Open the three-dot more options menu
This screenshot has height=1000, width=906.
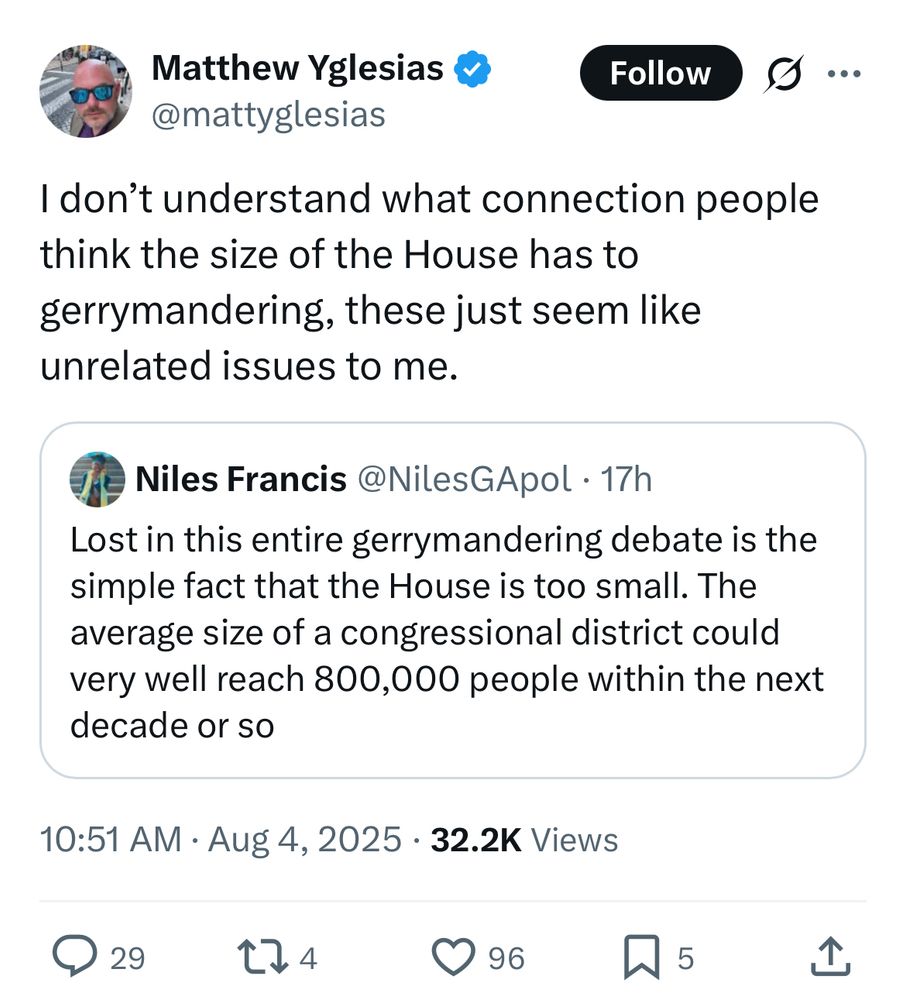click(843, 72)
